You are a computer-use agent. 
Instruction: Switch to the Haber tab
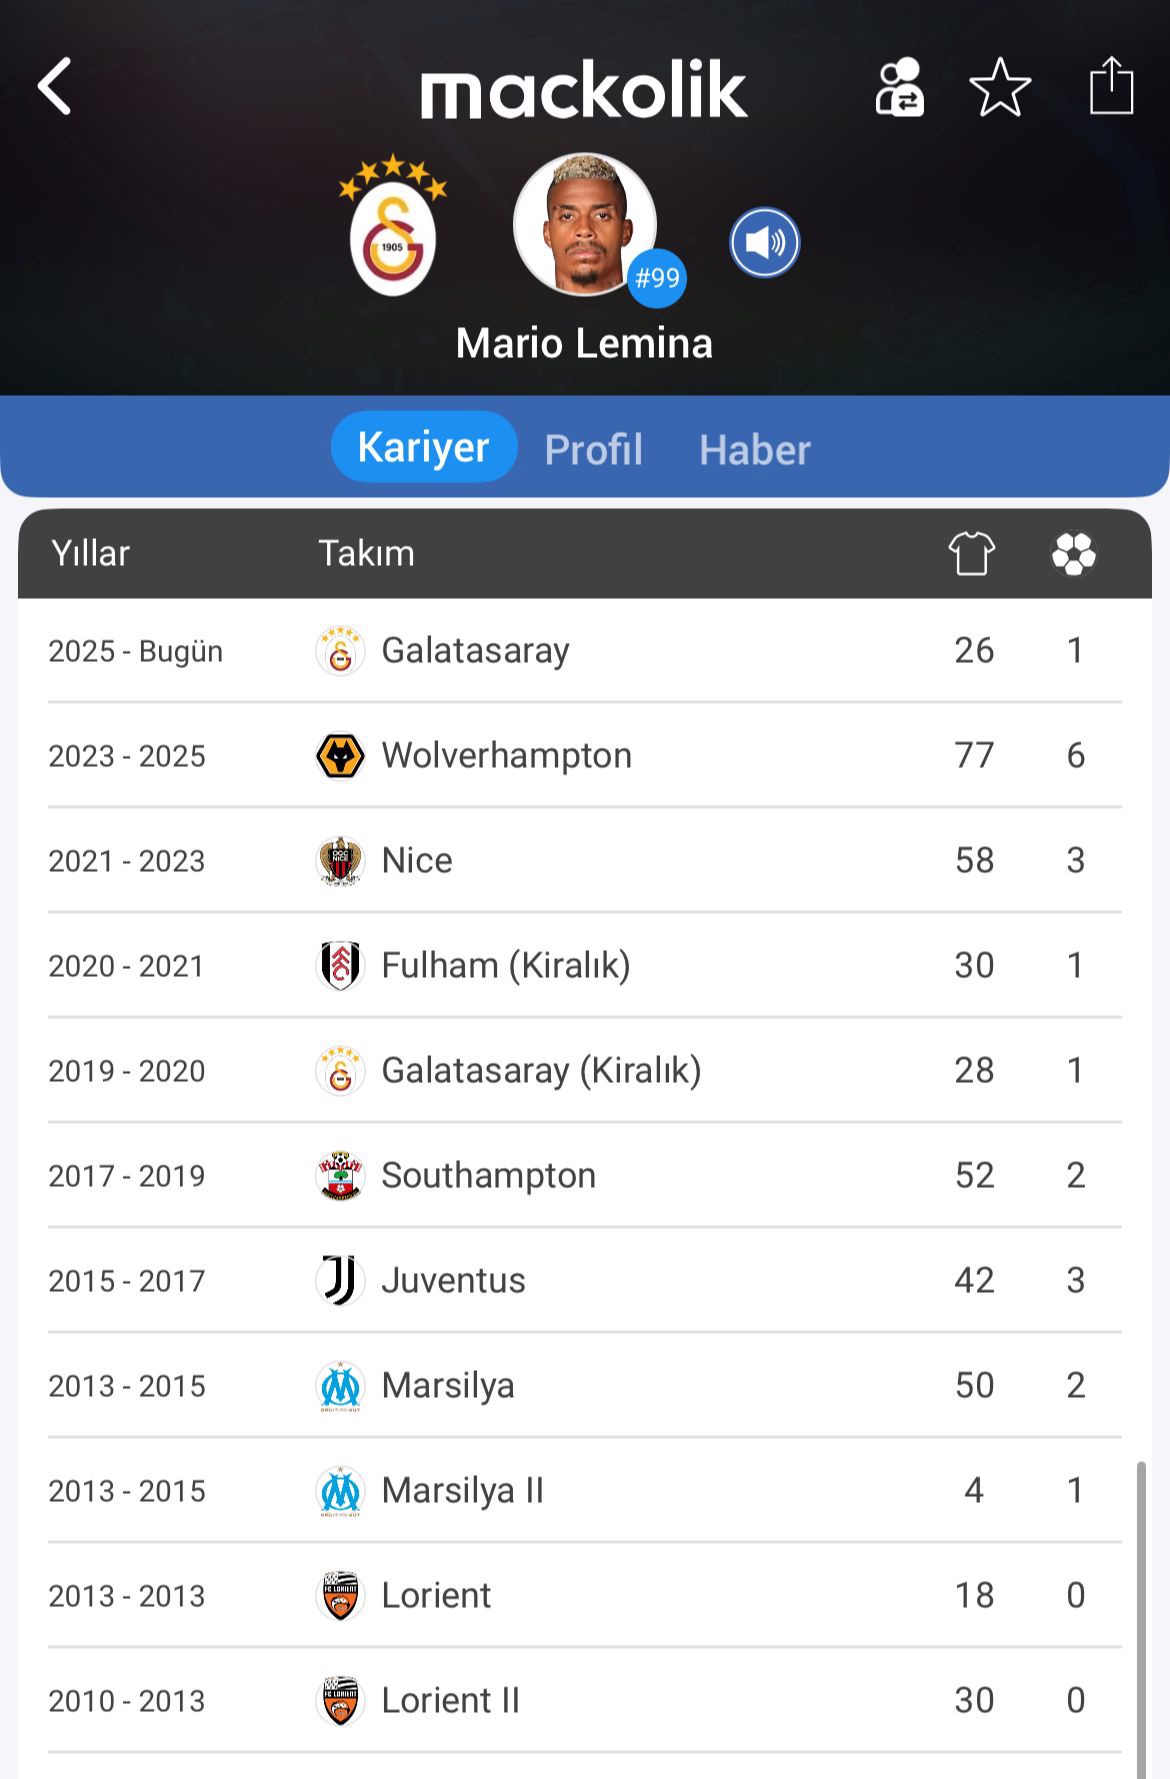(755, 449)
